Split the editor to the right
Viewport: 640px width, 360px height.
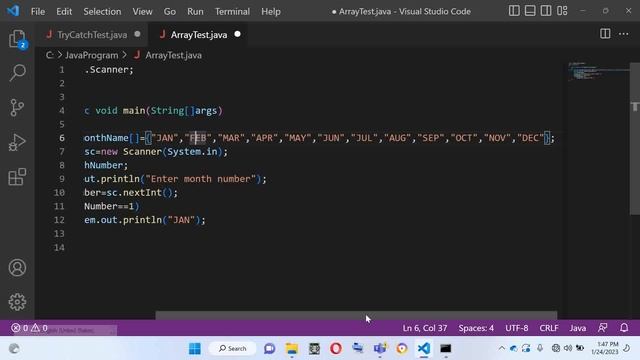pyautogui.click(x=605, y=34)
